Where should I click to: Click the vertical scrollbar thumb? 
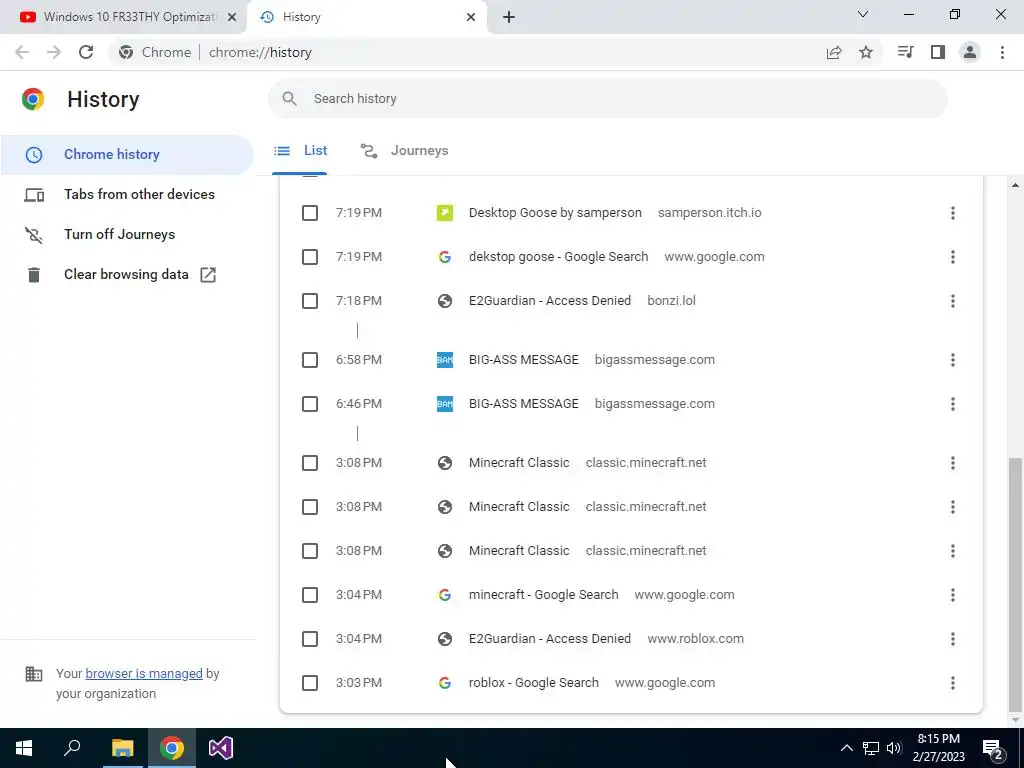(x=1015, y=584)
